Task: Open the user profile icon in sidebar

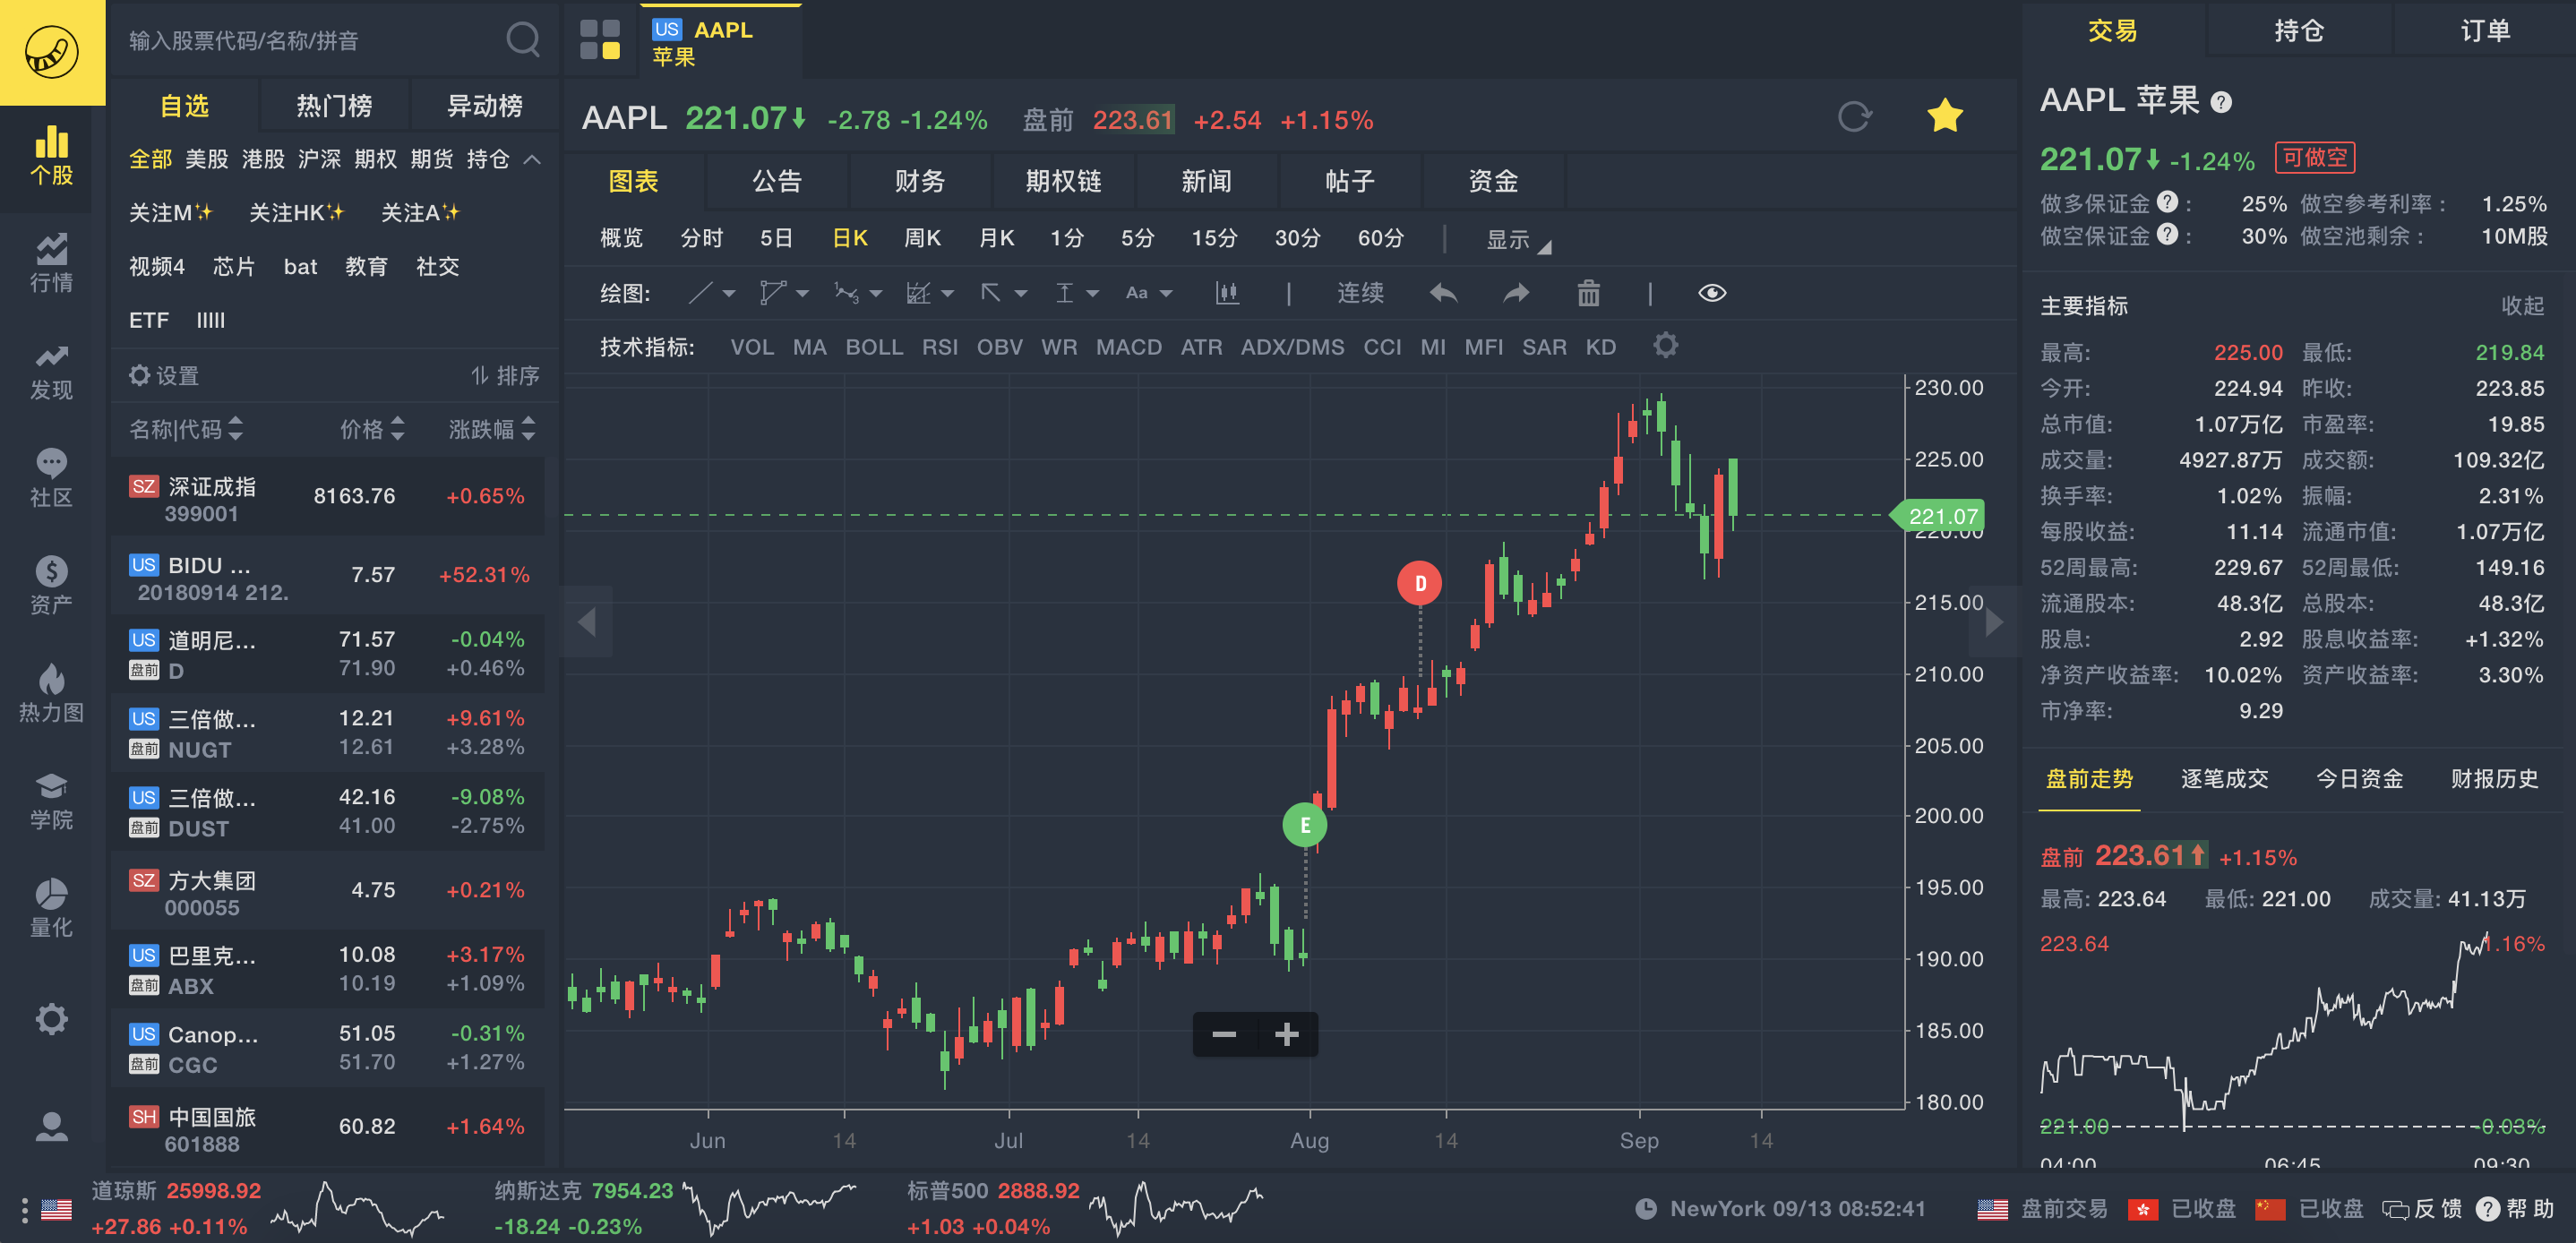Action: point(51,1127)
